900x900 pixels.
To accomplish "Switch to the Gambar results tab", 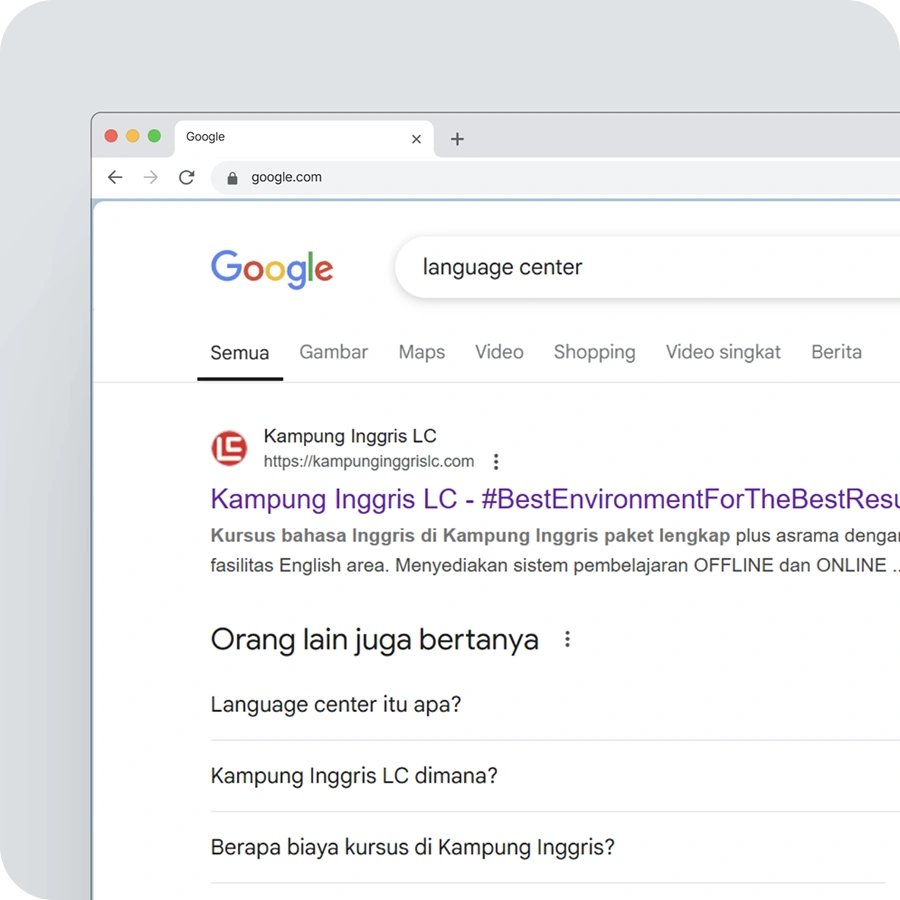I will [333, 352].
